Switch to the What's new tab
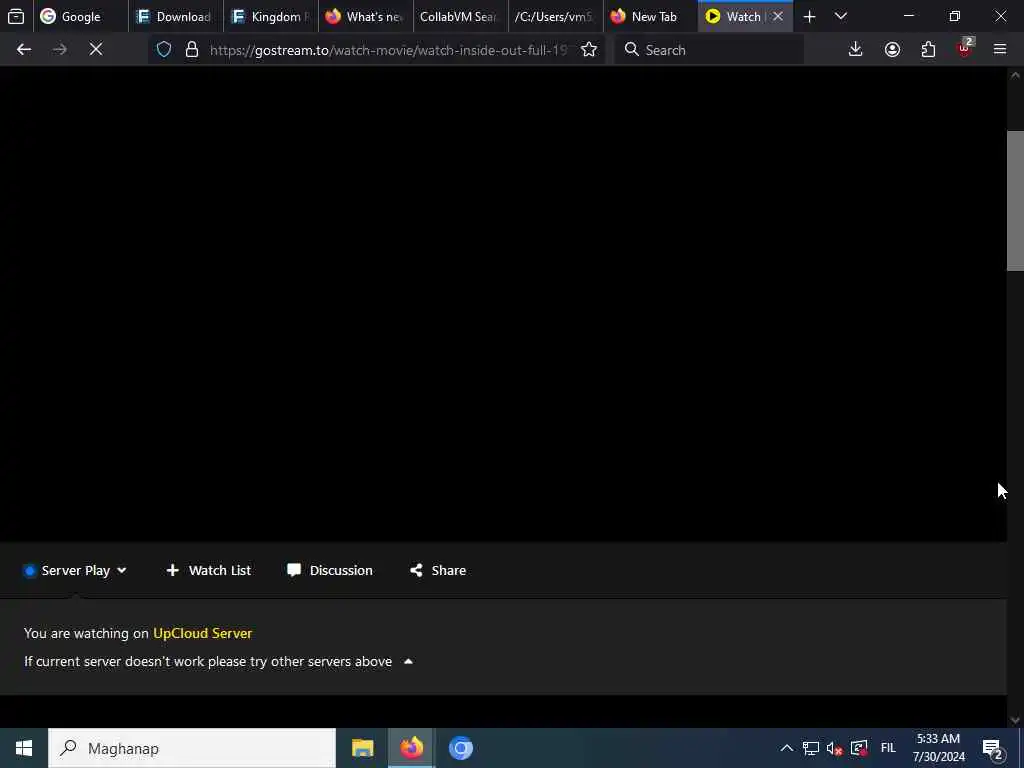1024x768 pixels. [366, 16]
